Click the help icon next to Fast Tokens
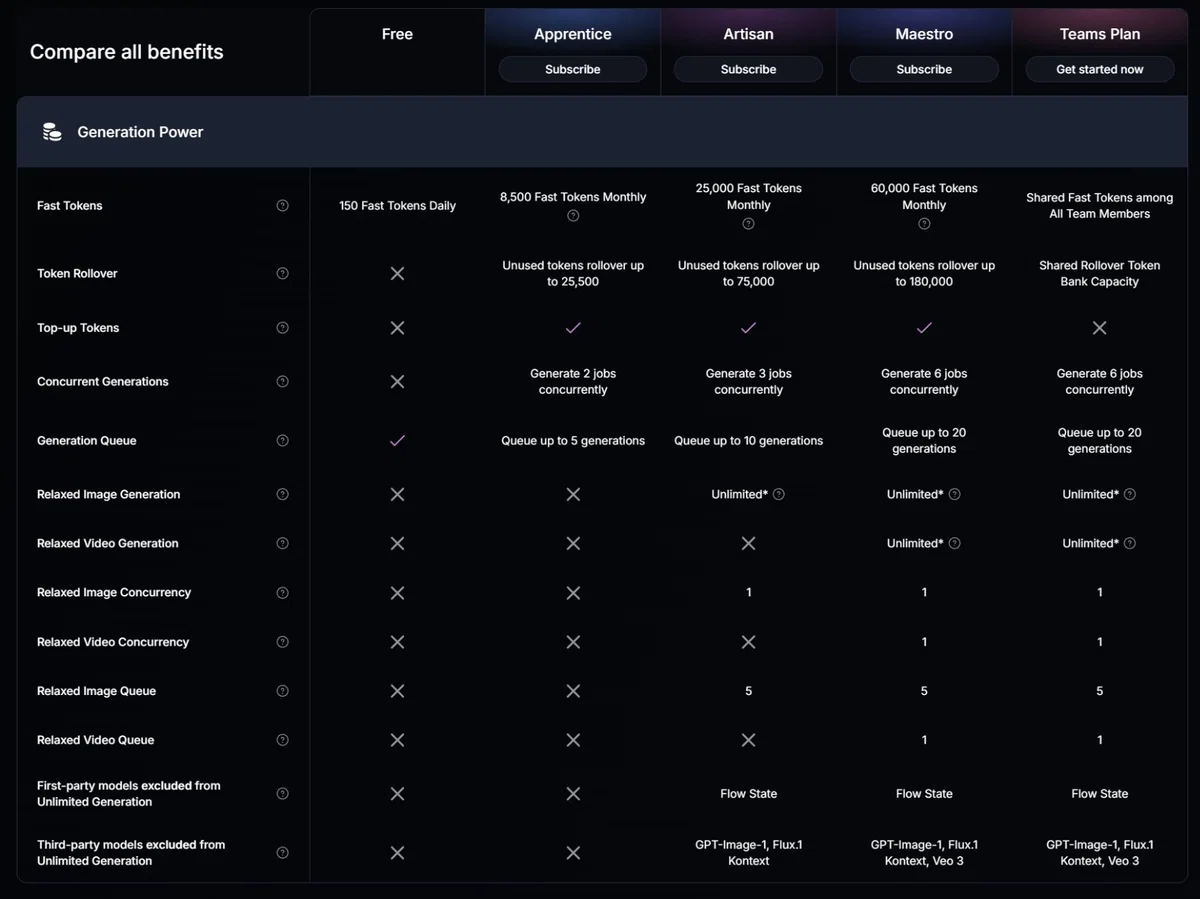The height and width of the screenshot is (899, 1200). [282, 206]
